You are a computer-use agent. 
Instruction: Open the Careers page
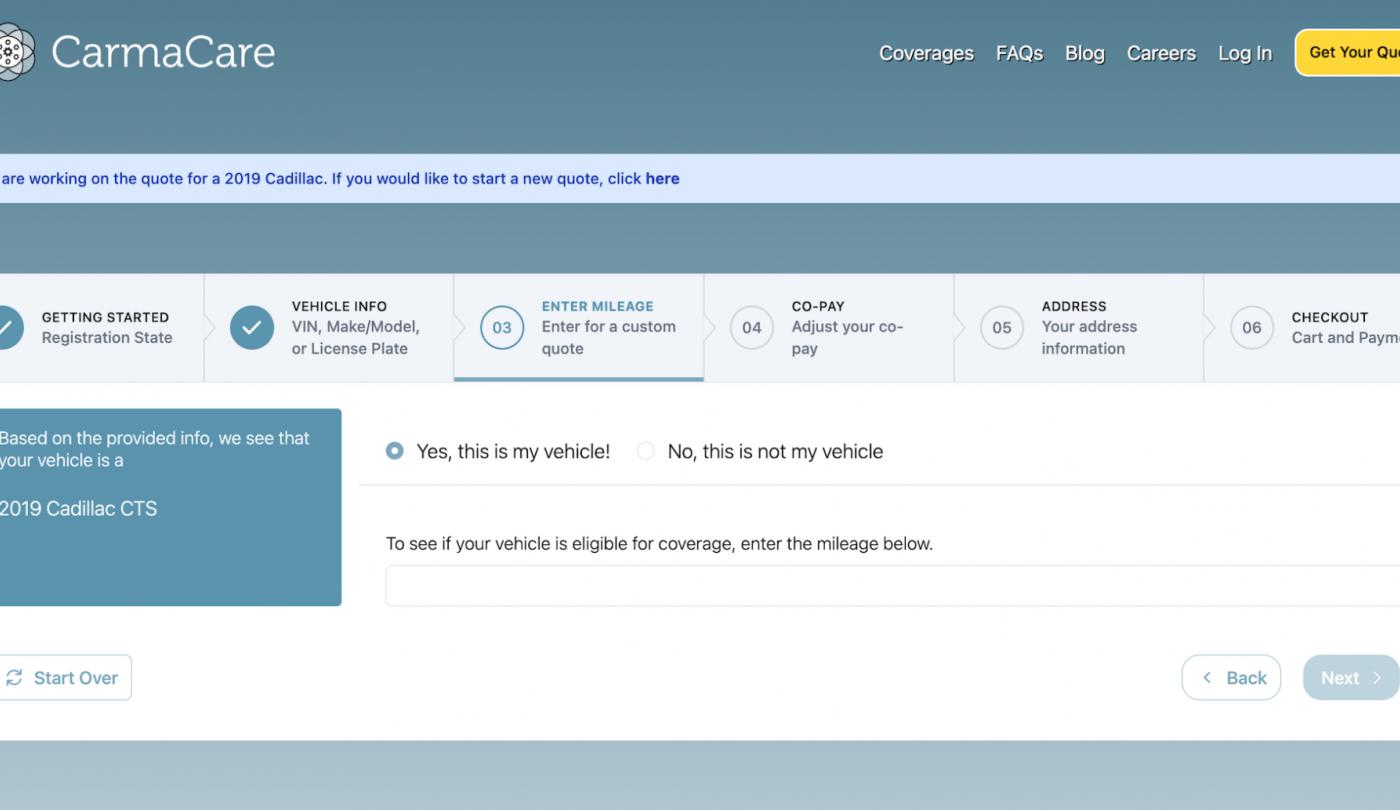(x=1161, y=53)
